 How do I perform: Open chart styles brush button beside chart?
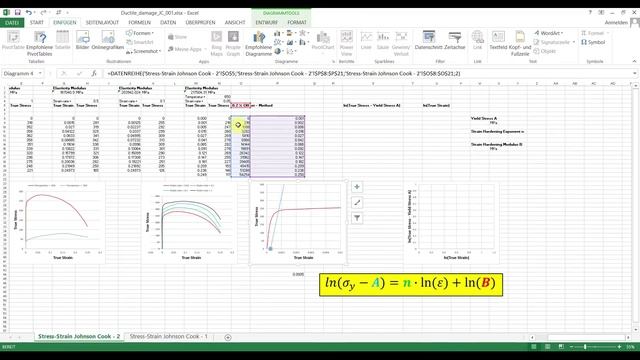[357, 202]
